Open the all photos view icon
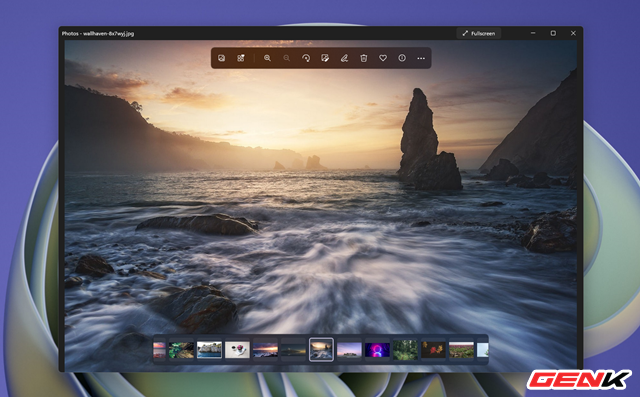 tap(222, 58)
